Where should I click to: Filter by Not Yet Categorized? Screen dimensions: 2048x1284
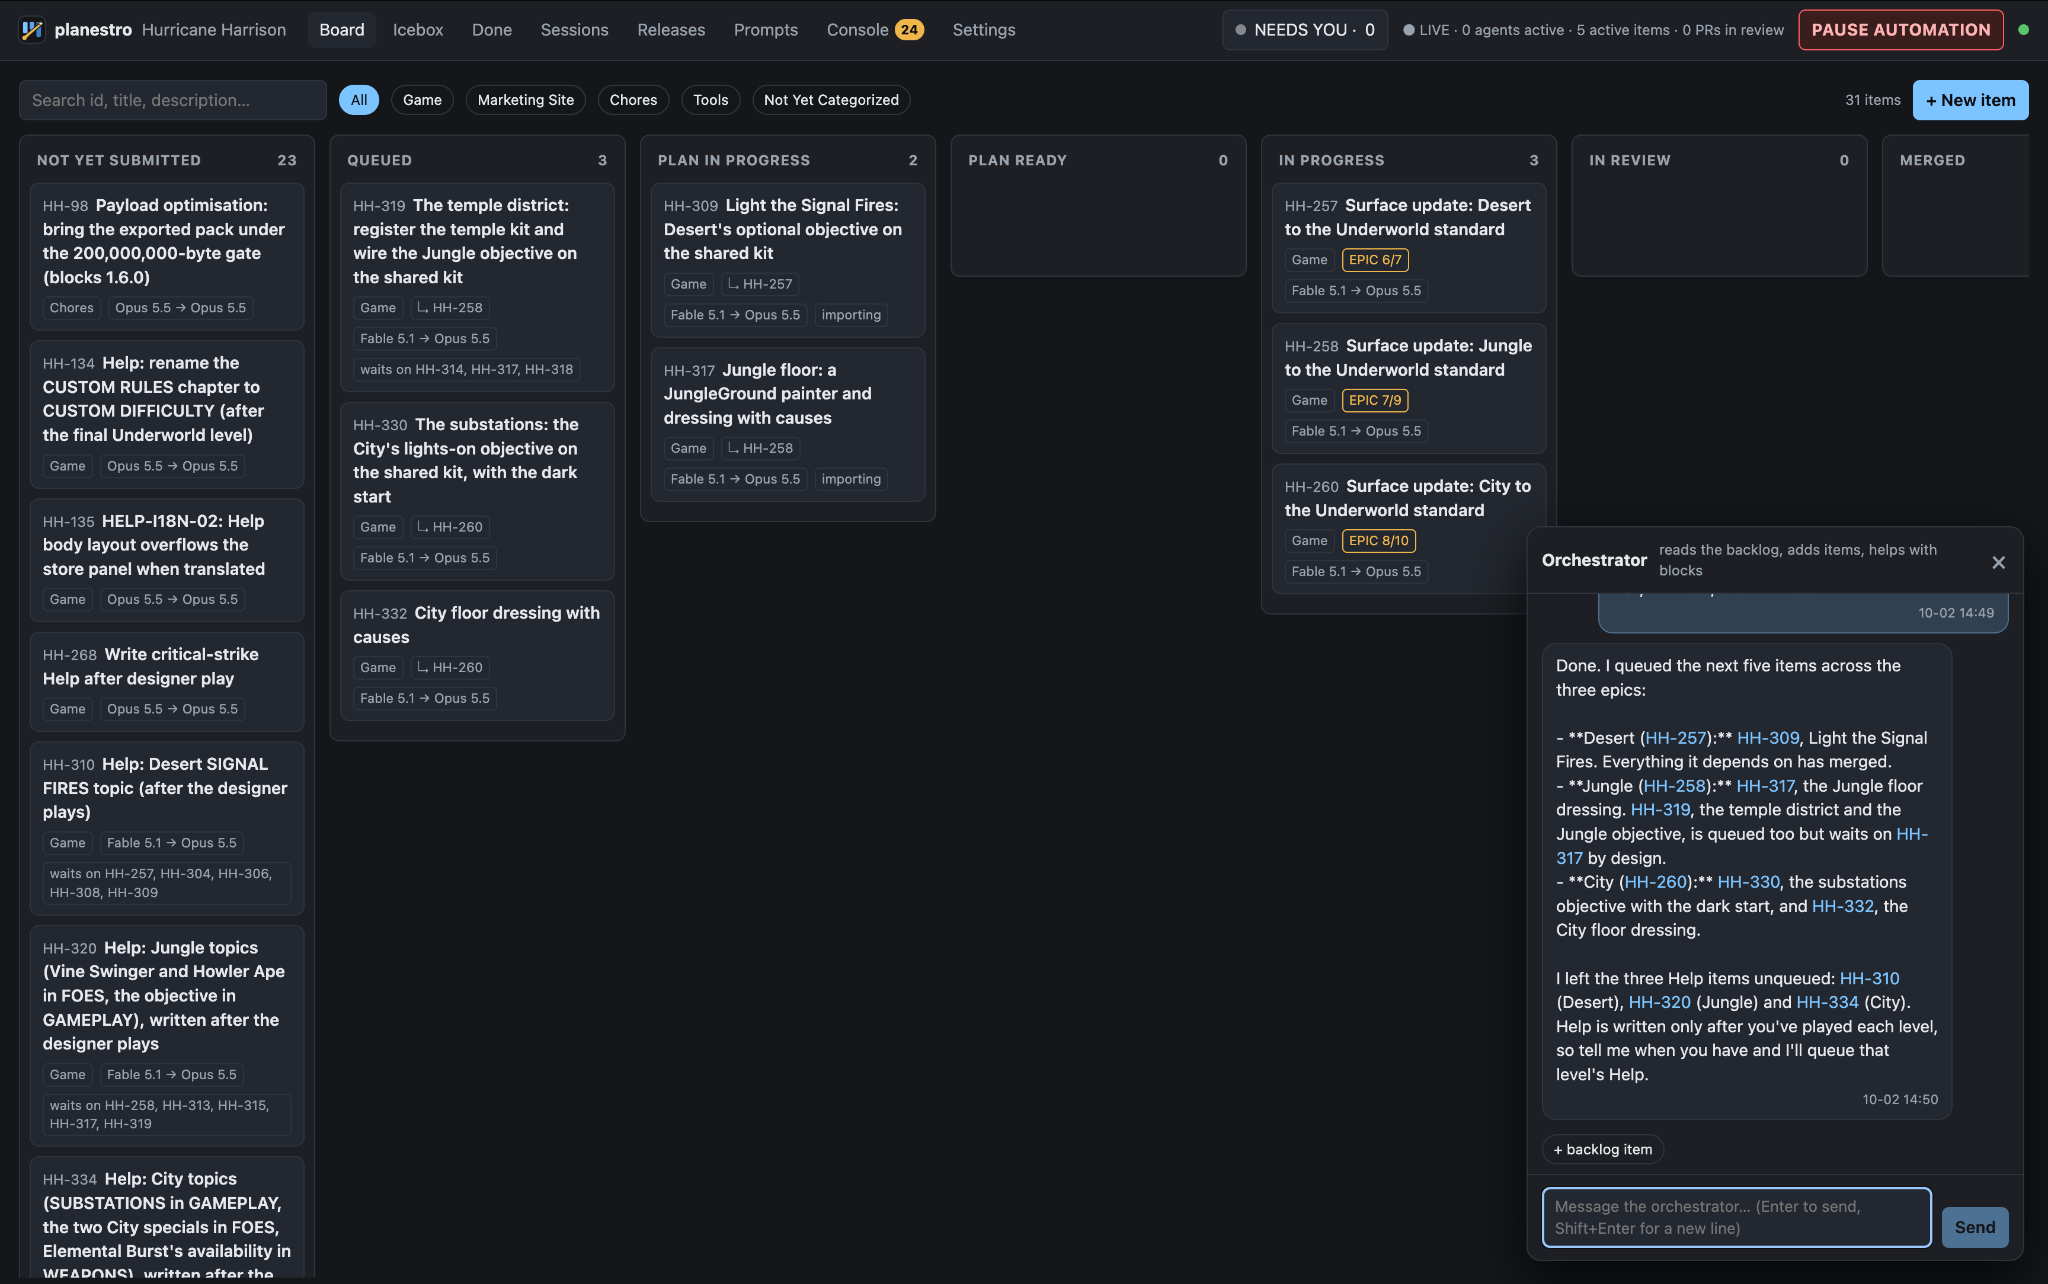(831, 100)
